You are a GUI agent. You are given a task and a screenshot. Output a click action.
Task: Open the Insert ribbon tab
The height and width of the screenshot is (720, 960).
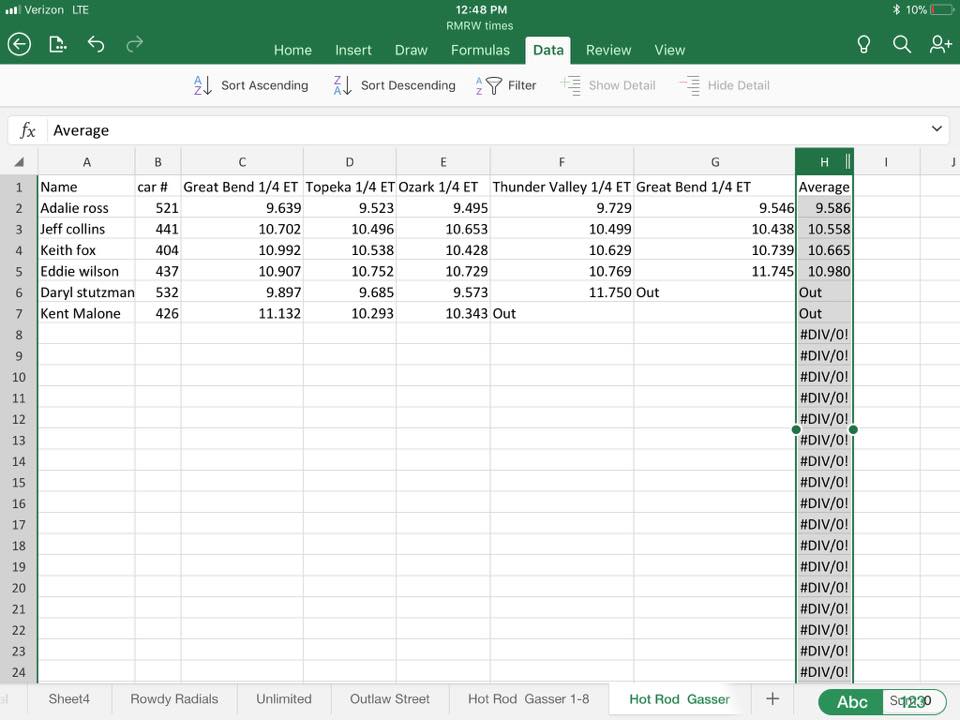353,50
